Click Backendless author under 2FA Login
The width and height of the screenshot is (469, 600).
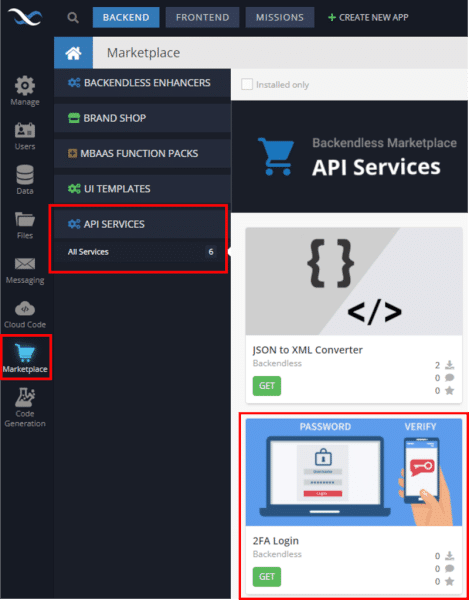click(277, 554)
